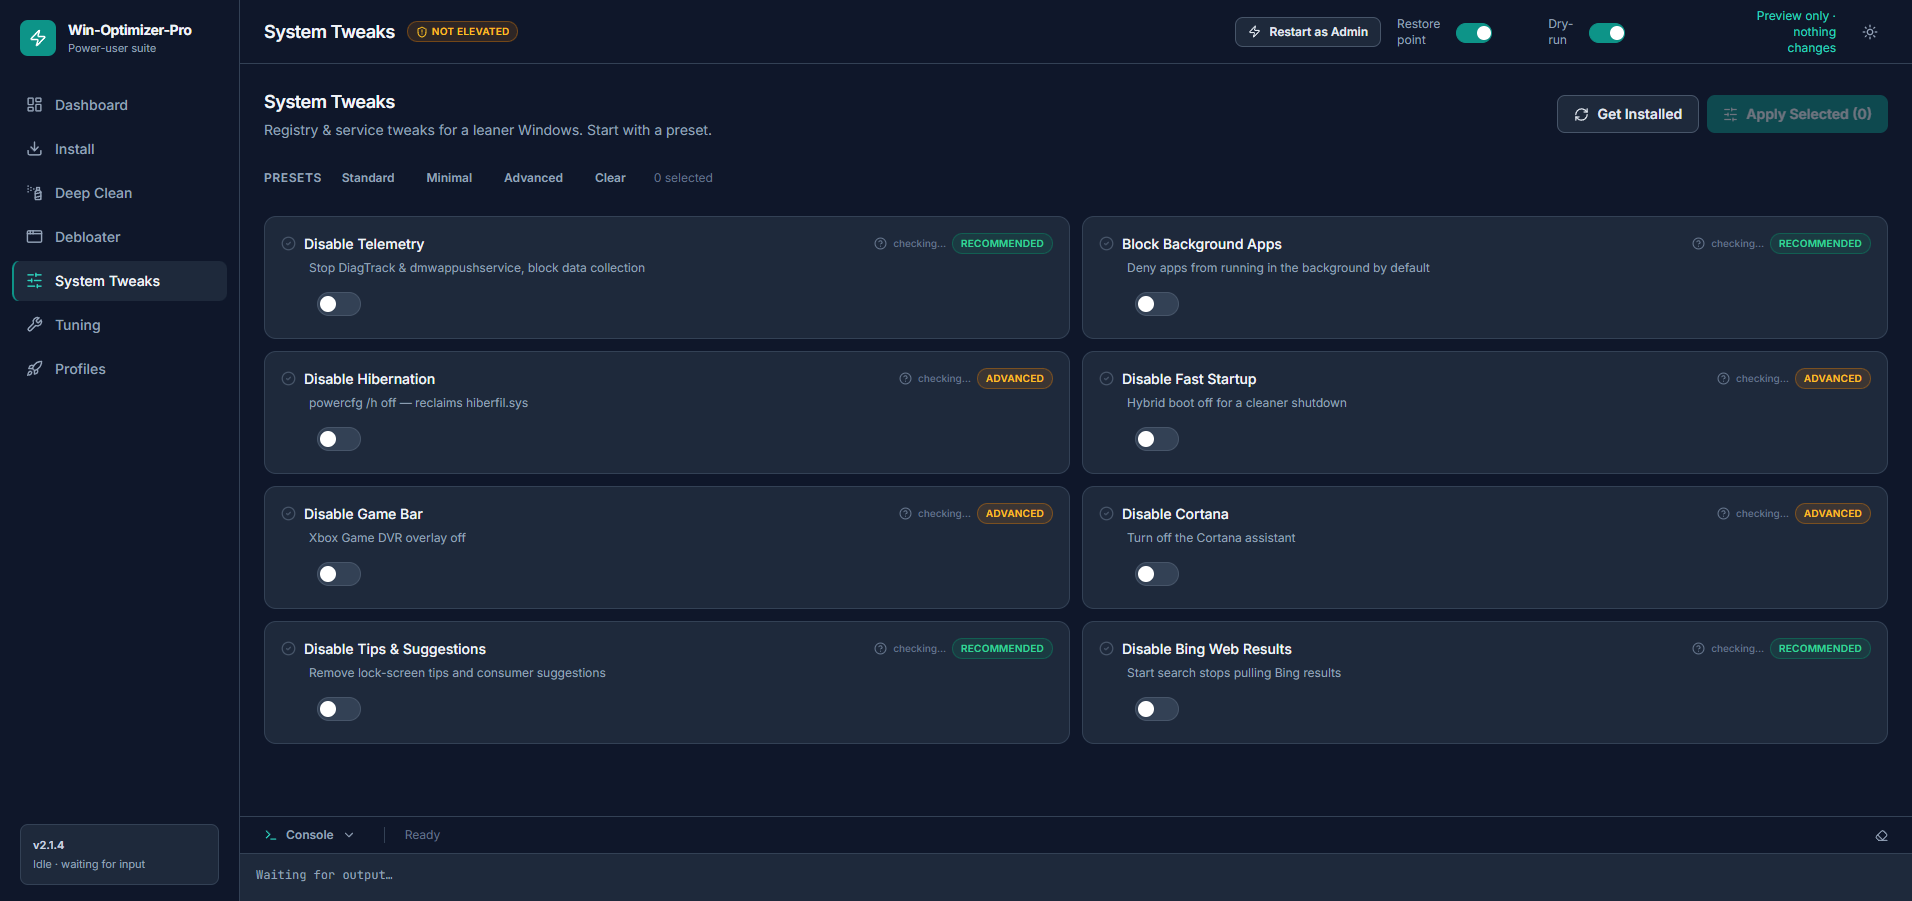Click the NOT ELEVATED badge
1912x901 pixels.
click(462, 32)
